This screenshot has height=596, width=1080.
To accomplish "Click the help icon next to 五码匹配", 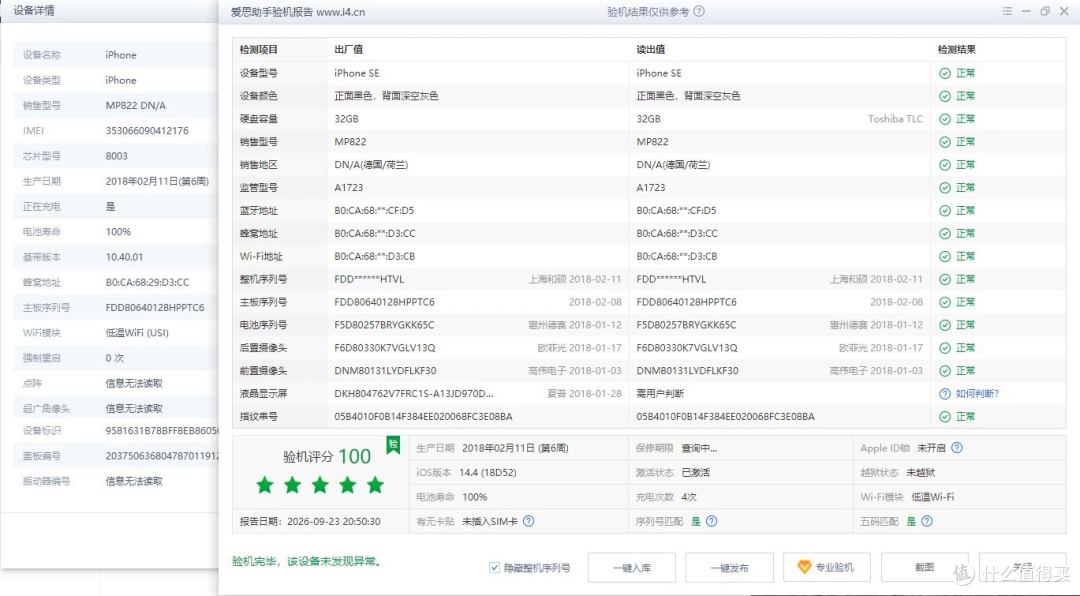I will tap(927, 522).
